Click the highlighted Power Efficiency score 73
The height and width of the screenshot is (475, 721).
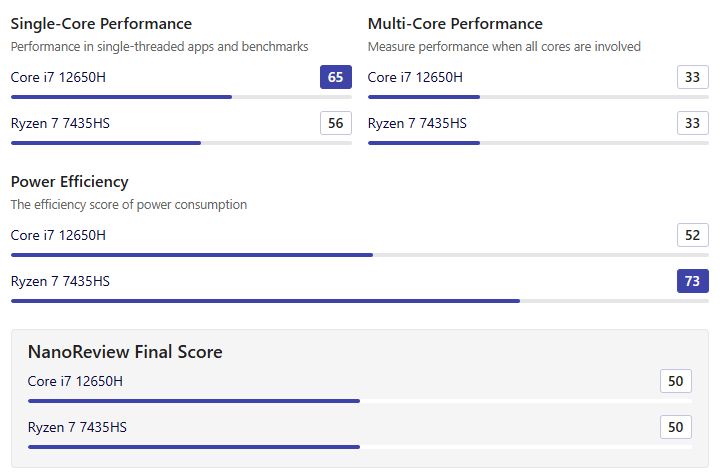click(692, 281)
